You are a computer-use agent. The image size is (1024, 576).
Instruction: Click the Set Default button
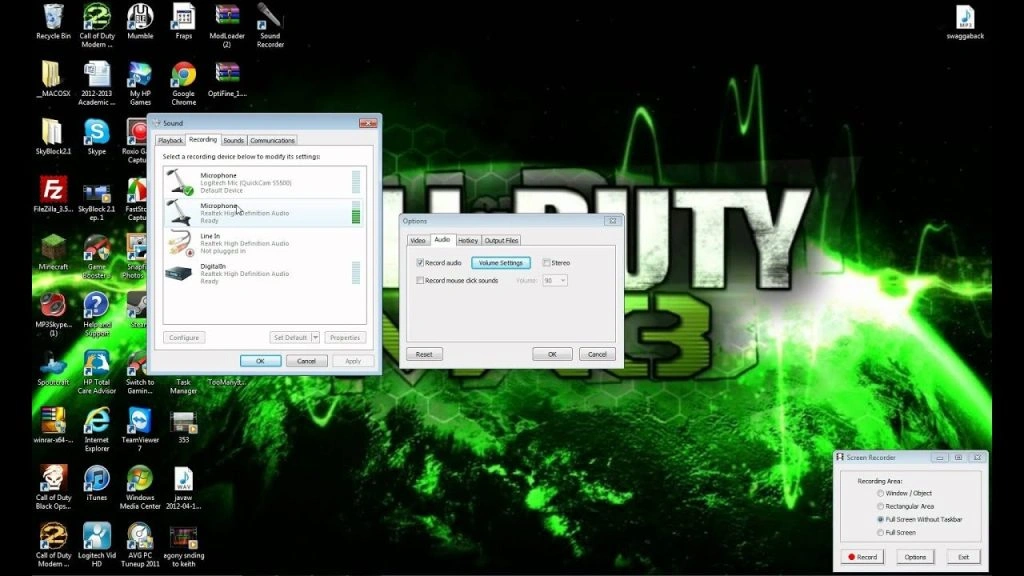(x=290, y=338)
